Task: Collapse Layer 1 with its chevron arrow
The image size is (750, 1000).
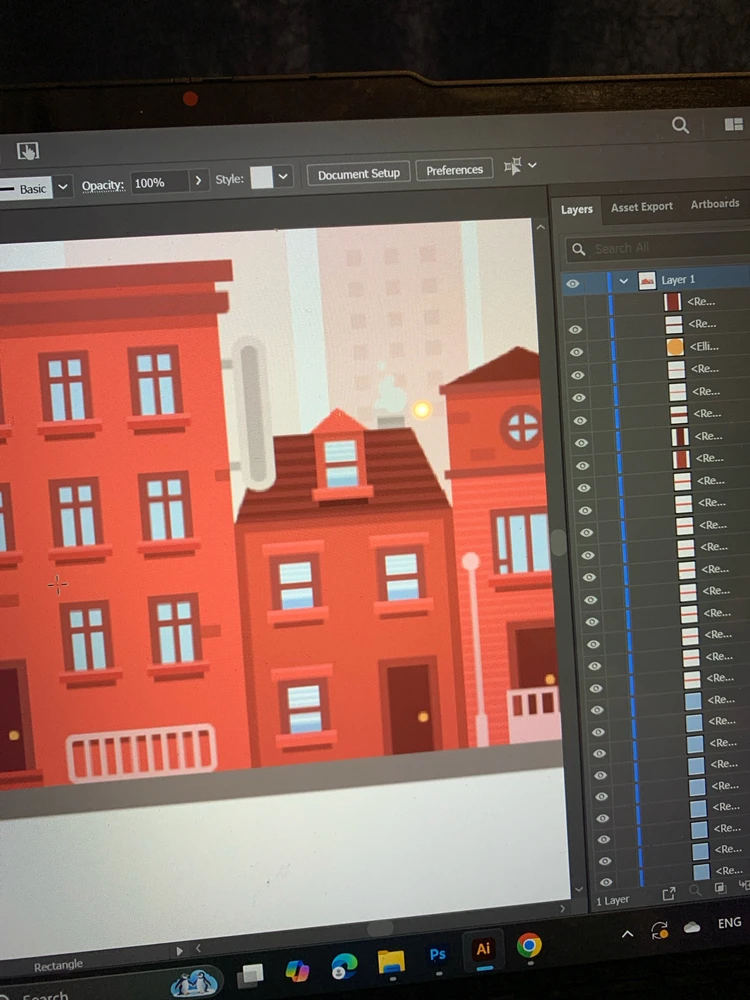Action: [623, 282]
